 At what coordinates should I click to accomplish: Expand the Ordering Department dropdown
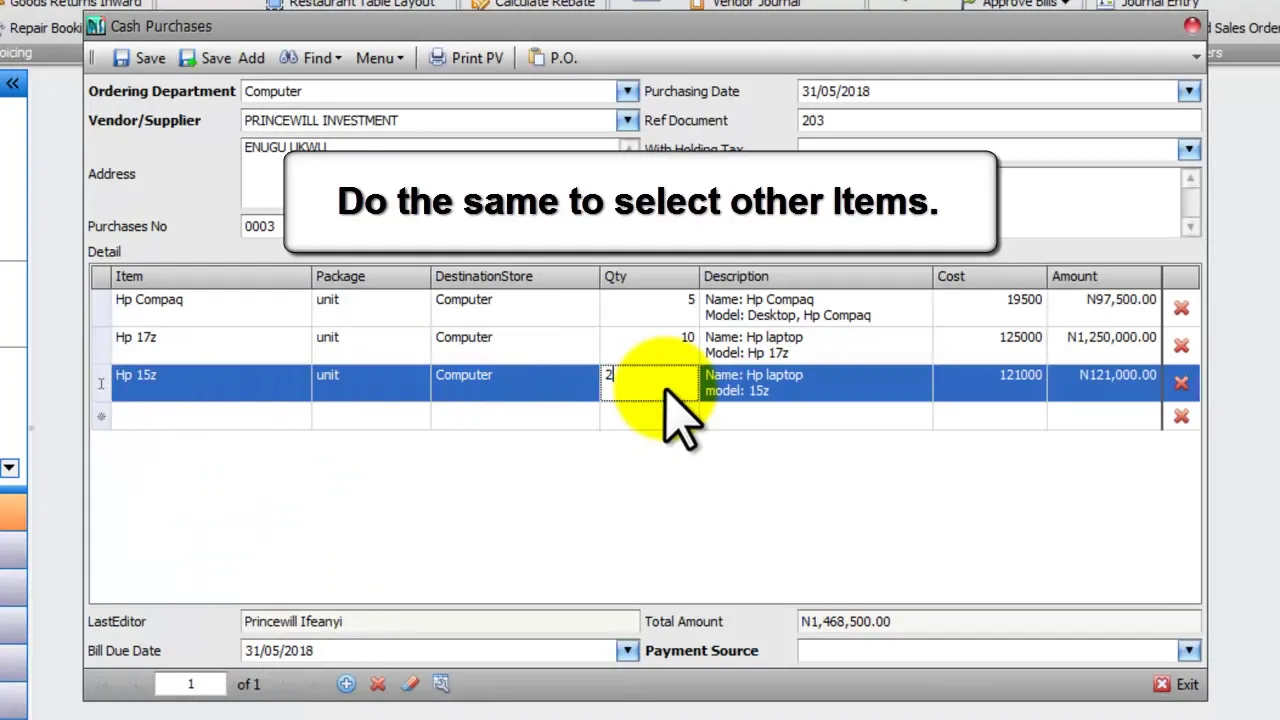[x=627, y=91]
